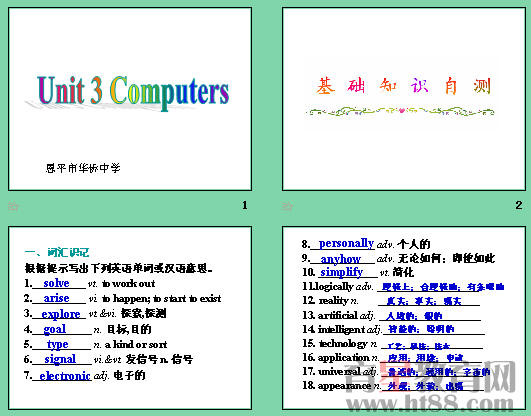This screenshot has height=416, width=531.
Task: Click the decorative floral divider under 基础知识自测
Action: click(x=400, y=111)
